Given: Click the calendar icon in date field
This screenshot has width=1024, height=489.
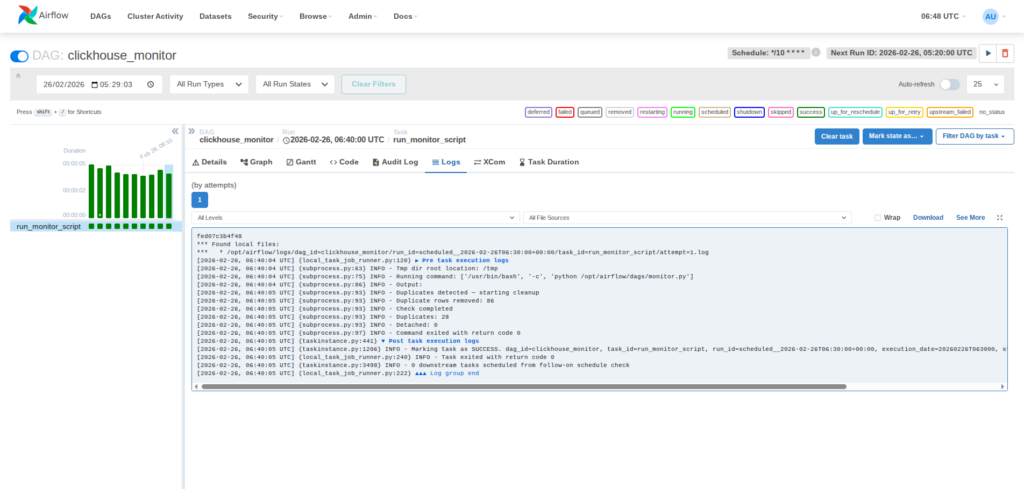Looking at the screenshot, I should [149, 85].
